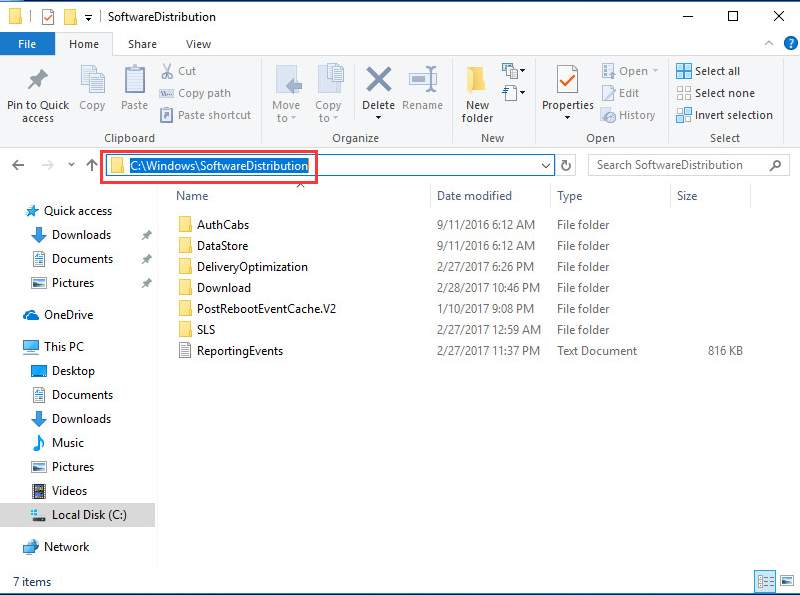
Task: Open Desktop under This PC
Action: click(x=63, y=371)
